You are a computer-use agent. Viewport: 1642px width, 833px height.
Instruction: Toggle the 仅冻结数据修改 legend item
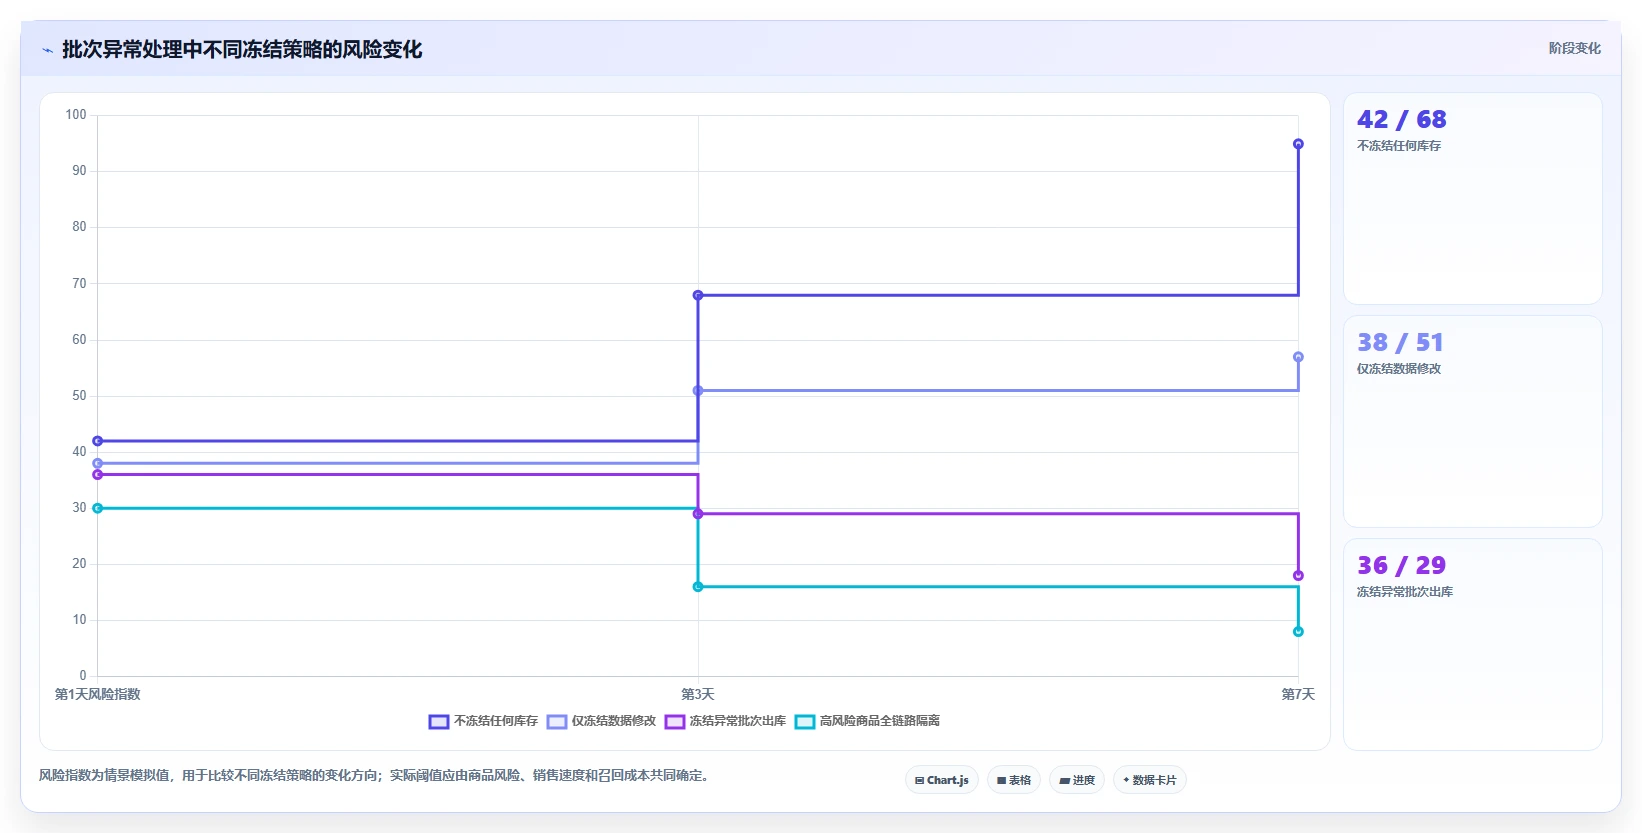pos(601,721)
